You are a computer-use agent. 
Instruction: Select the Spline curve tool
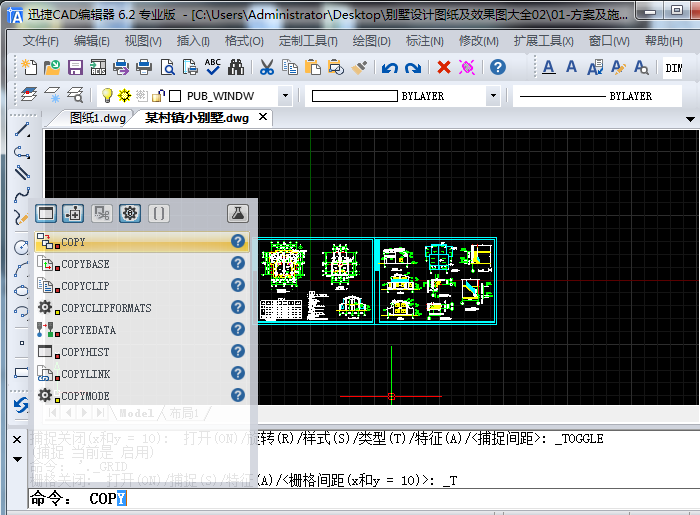coord(22,195)
